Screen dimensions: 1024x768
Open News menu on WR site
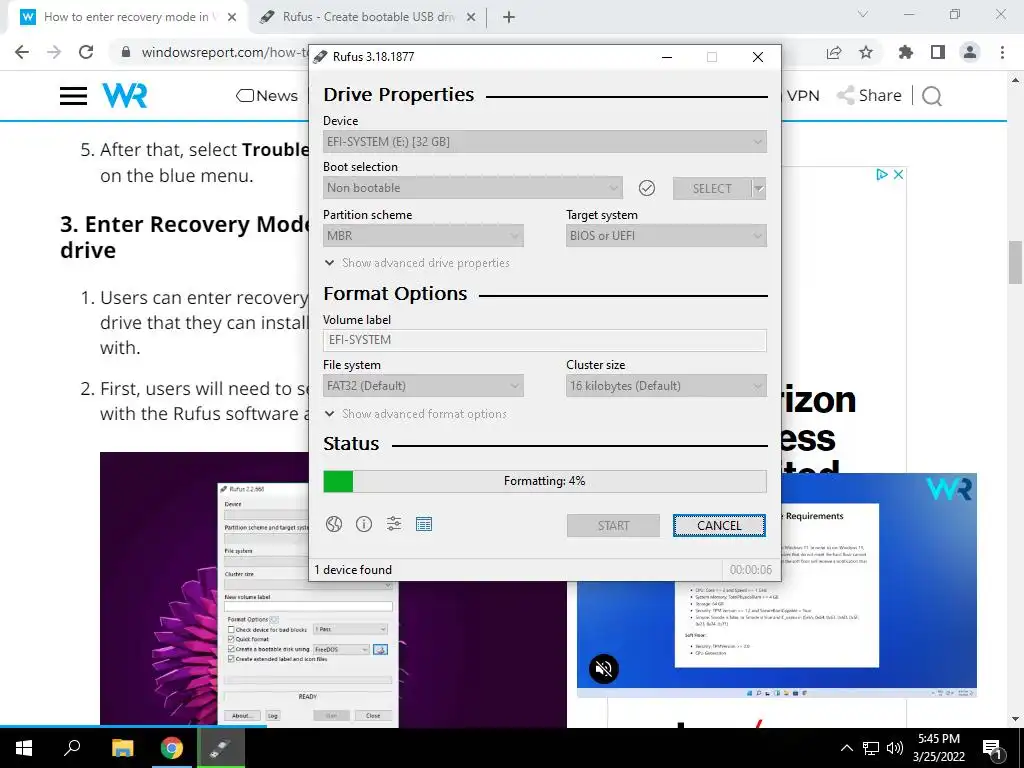pyautogui.click(x=267, y=95)
